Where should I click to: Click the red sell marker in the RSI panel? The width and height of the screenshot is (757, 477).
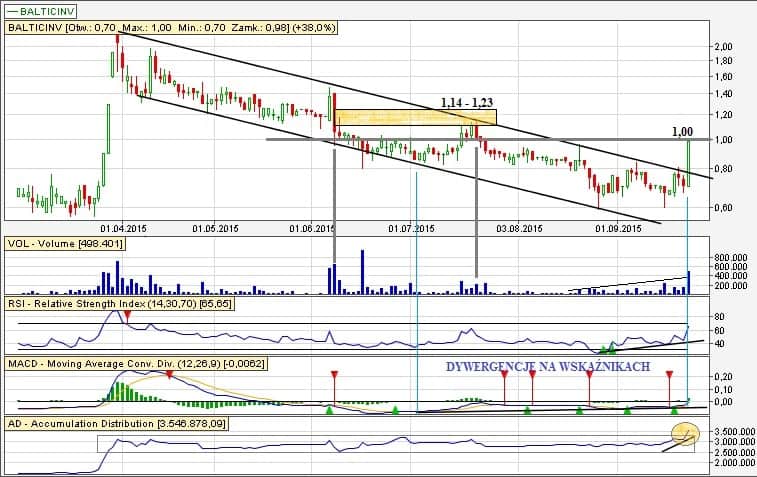click(126, 314)
